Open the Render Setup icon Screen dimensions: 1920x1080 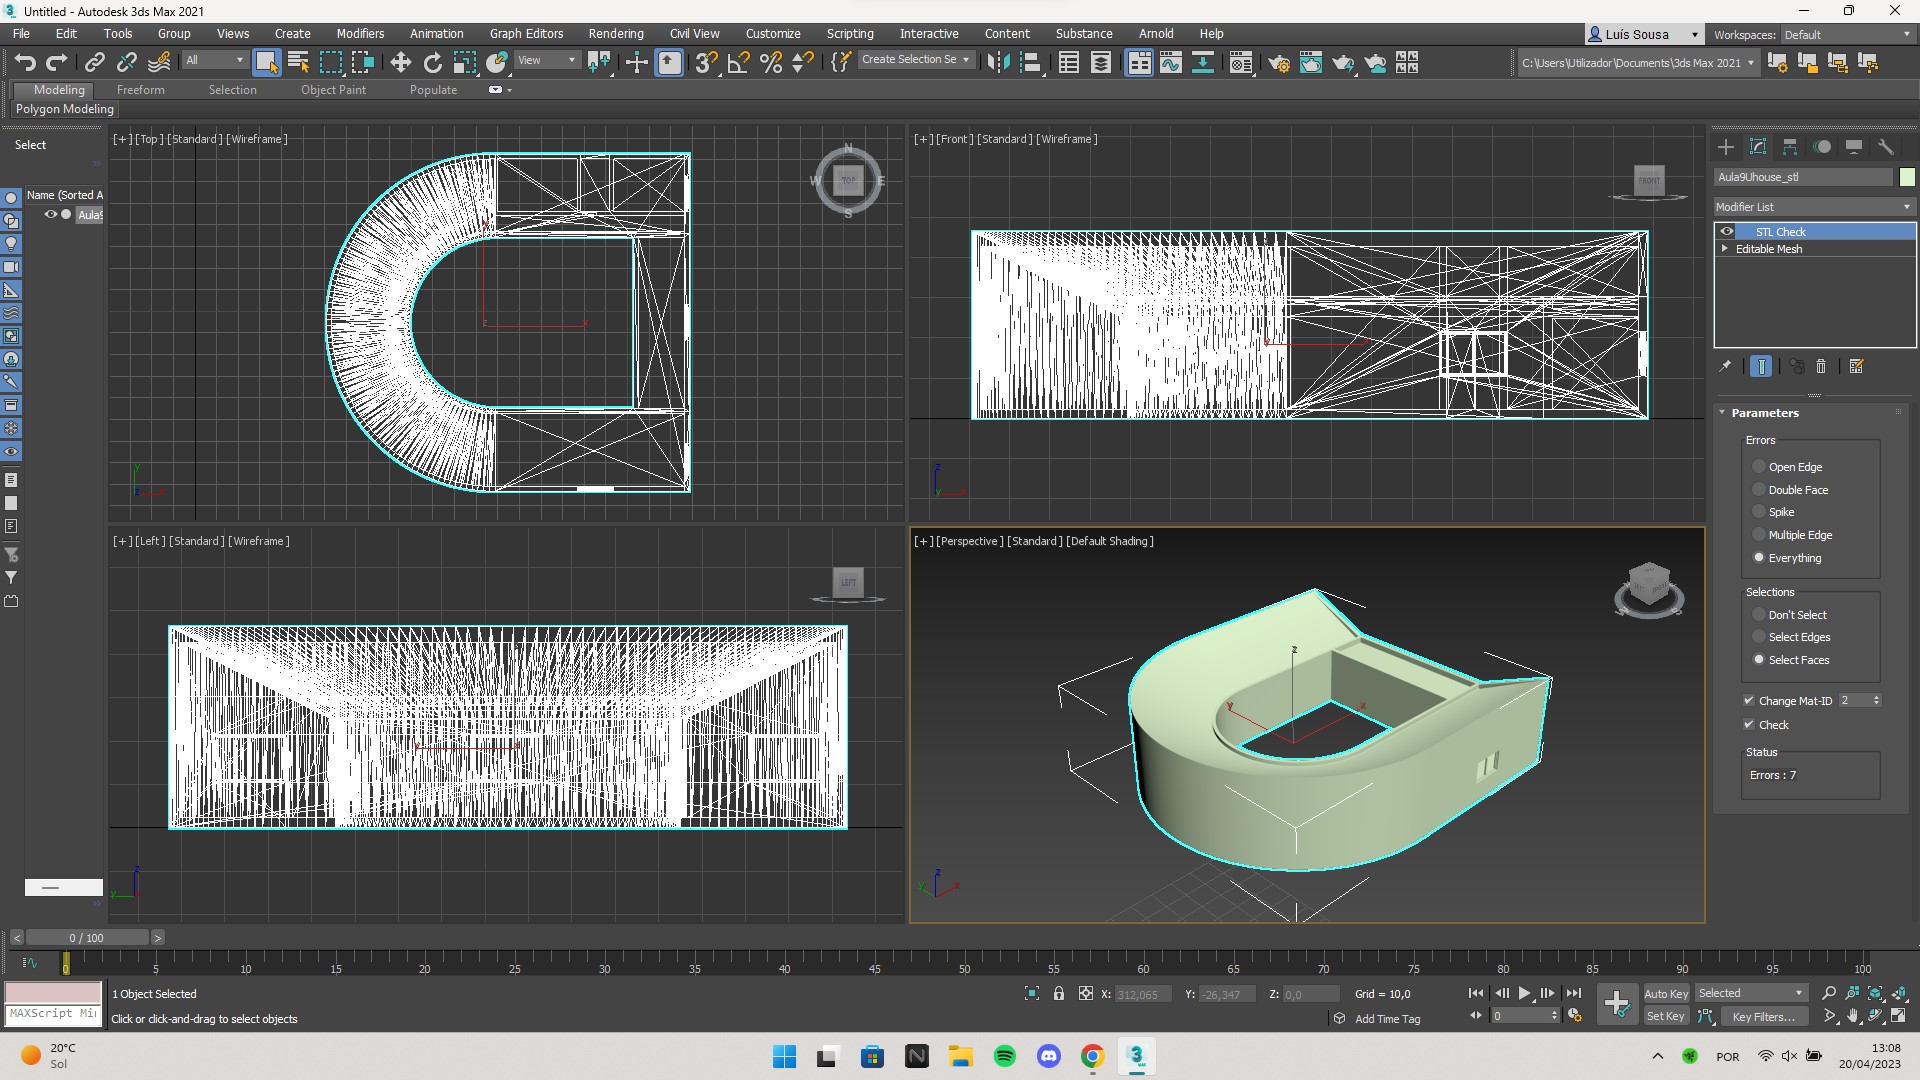1279,63
